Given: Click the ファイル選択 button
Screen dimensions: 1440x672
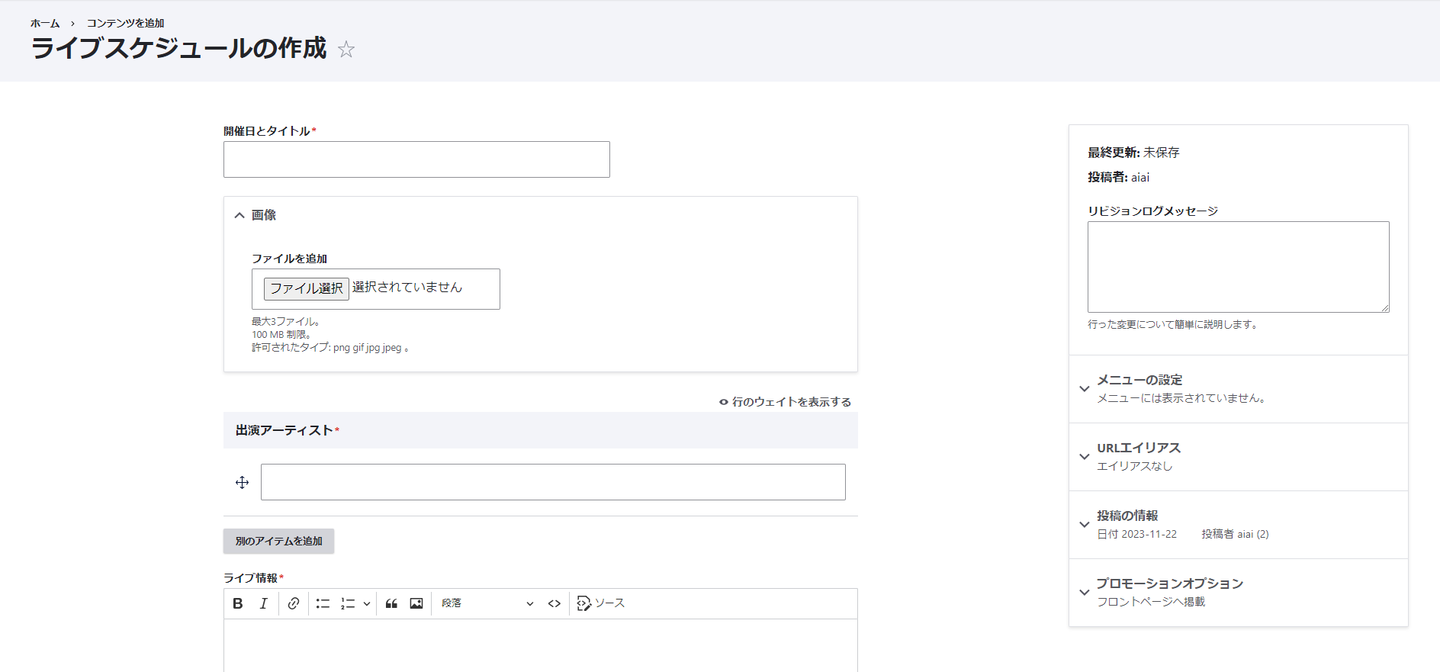Looking at the screenshot, I should click(306, 288).
